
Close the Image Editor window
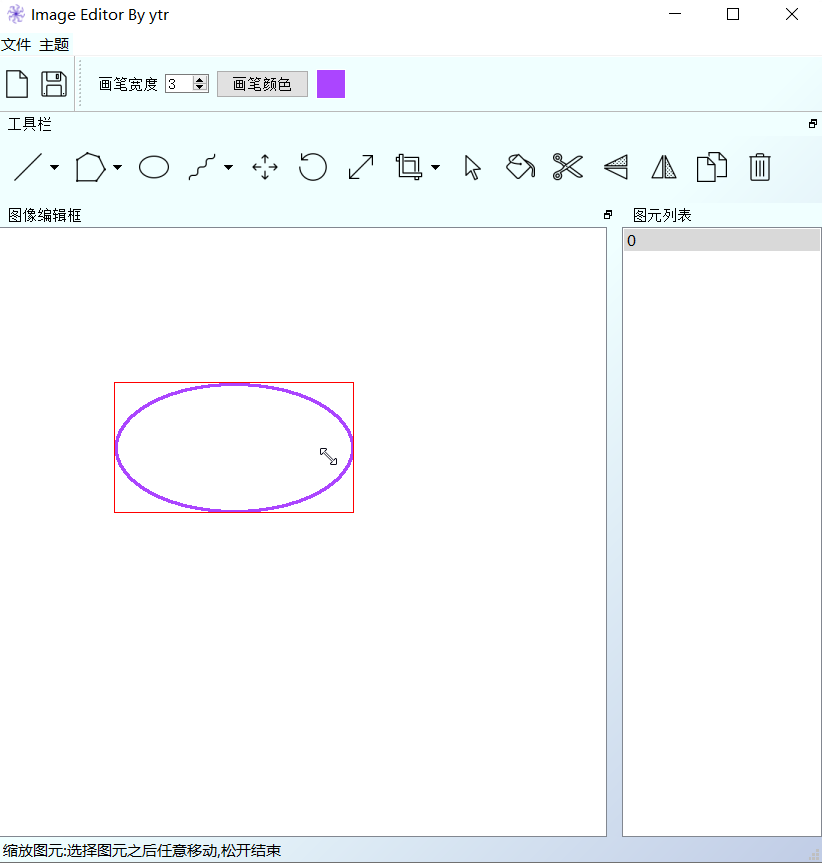point(792,14)
